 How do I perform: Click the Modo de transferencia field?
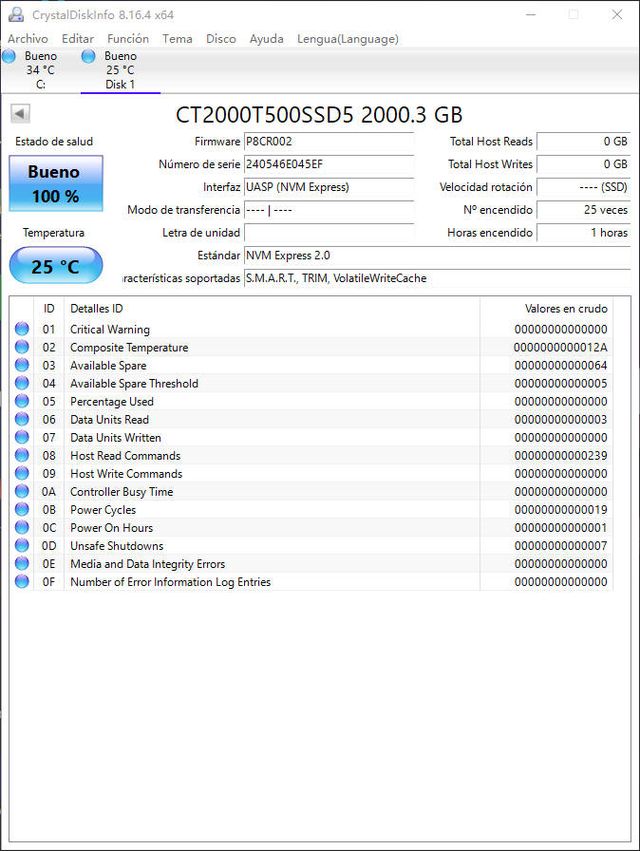click(329, 210)
